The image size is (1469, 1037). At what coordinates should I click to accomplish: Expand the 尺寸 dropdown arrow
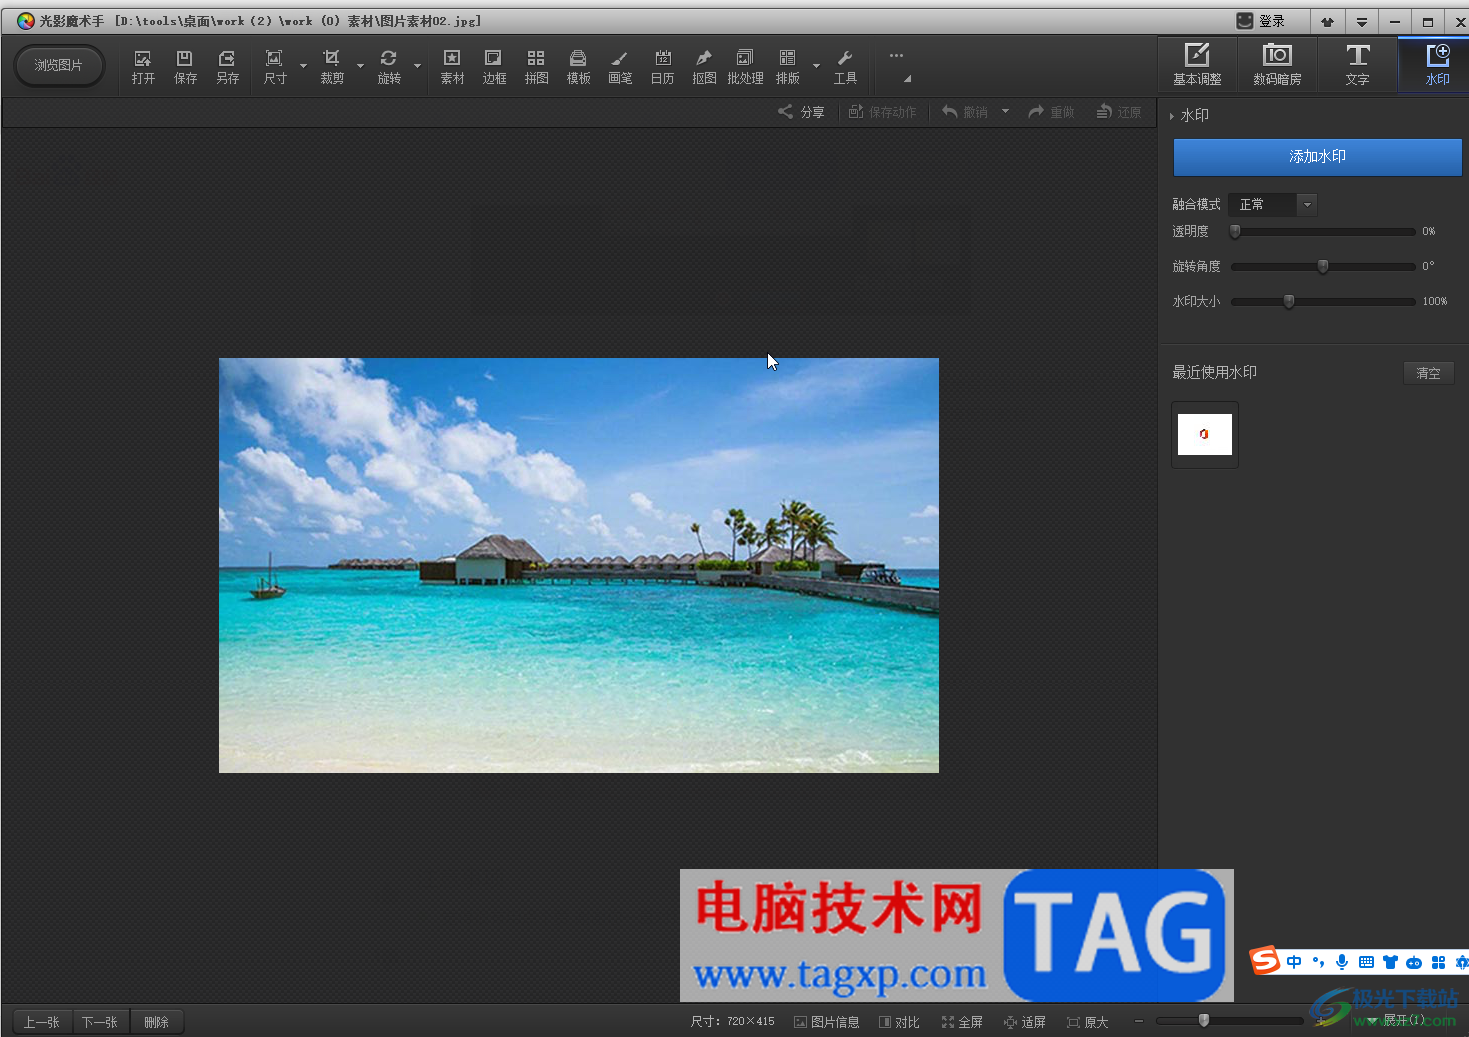(303, 67)
